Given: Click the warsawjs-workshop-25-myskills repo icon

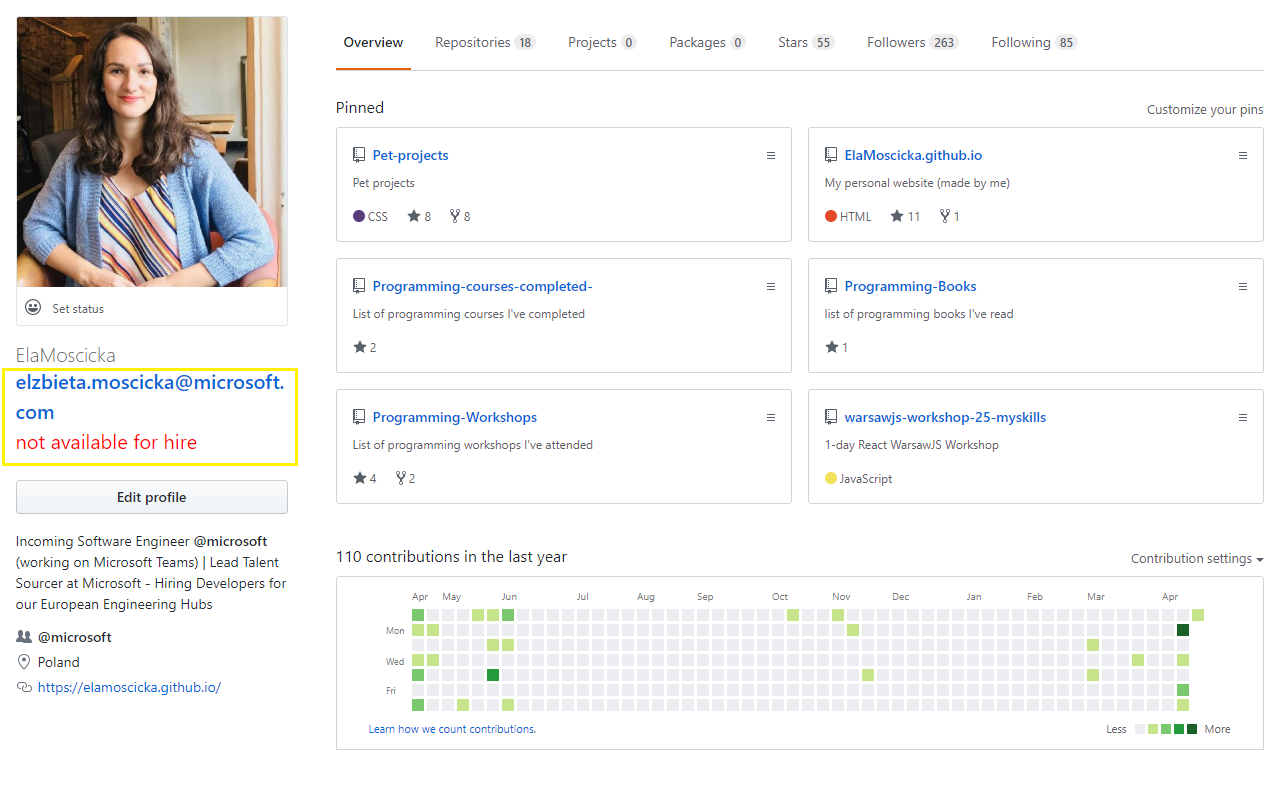Looking at the screenshot, I should pyautogui.click(x=831, y=417).
